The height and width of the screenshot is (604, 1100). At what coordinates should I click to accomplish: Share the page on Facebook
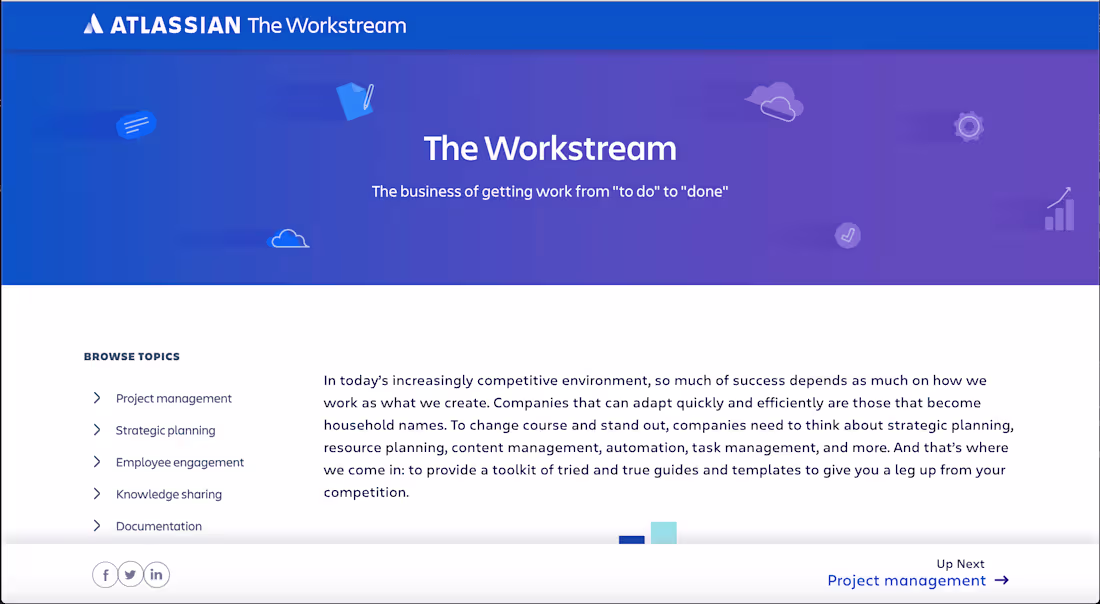point(105,574)
